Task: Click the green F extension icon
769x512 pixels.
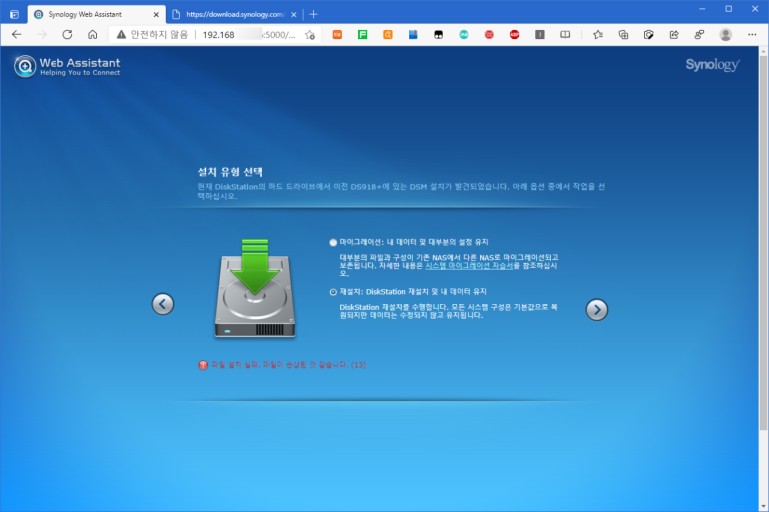Action: click(362, 34)
